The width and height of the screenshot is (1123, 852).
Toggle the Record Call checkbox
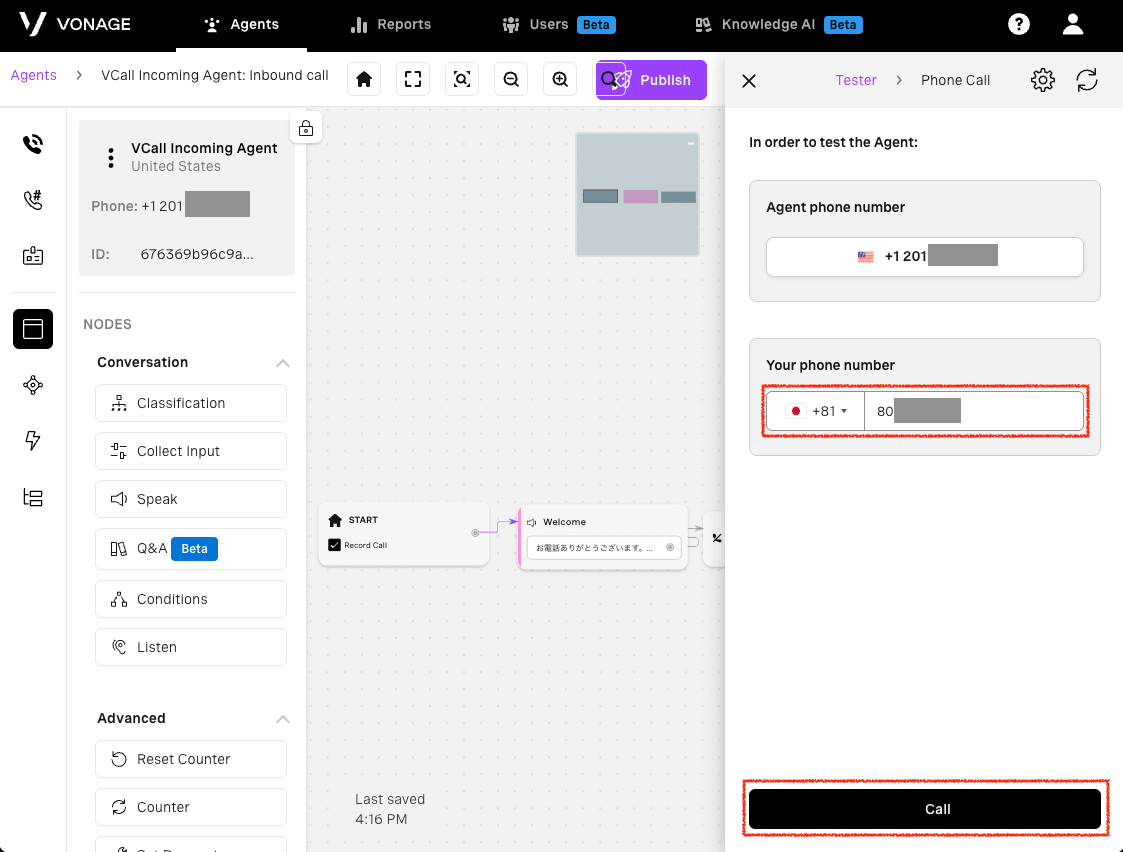334,545
